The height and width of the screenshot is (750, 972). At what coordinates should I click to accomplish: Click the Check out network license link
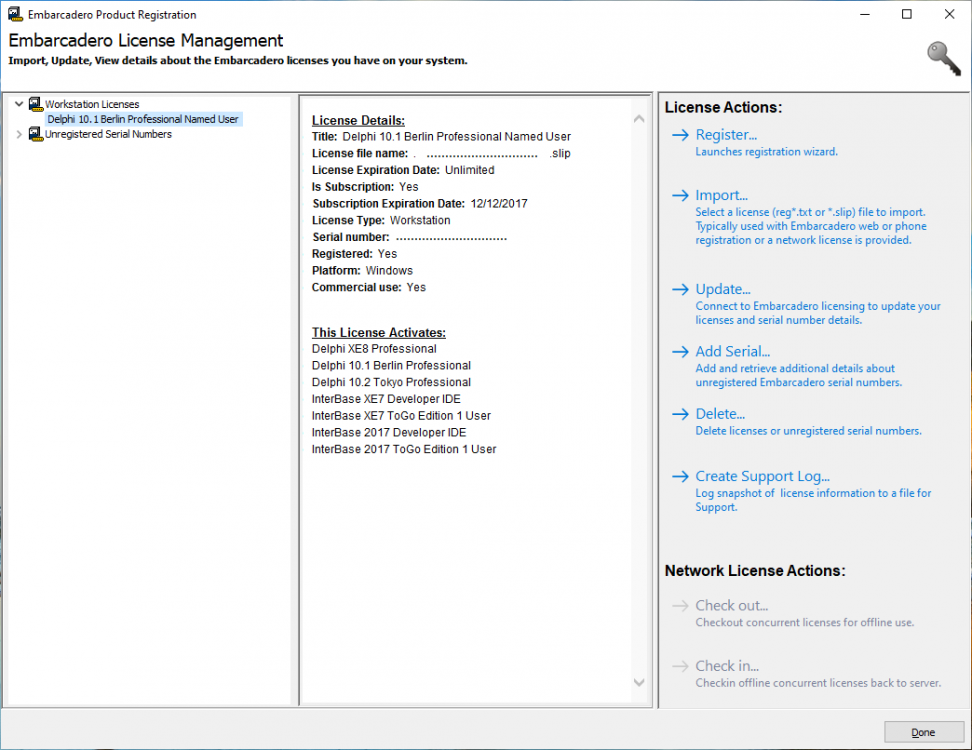[x=731, y=606]
